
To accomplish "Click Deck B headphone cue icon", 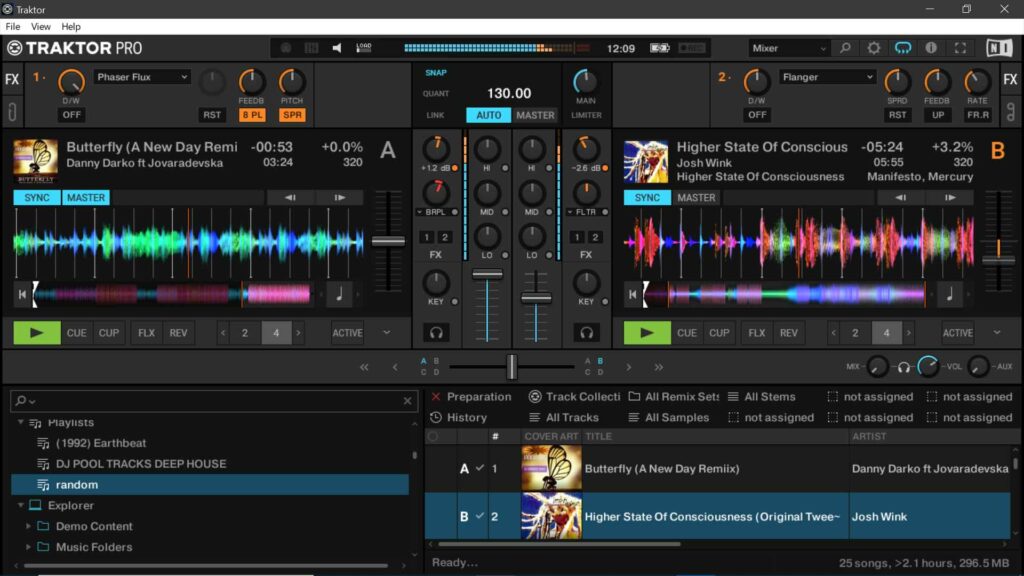I will [587, 333].
